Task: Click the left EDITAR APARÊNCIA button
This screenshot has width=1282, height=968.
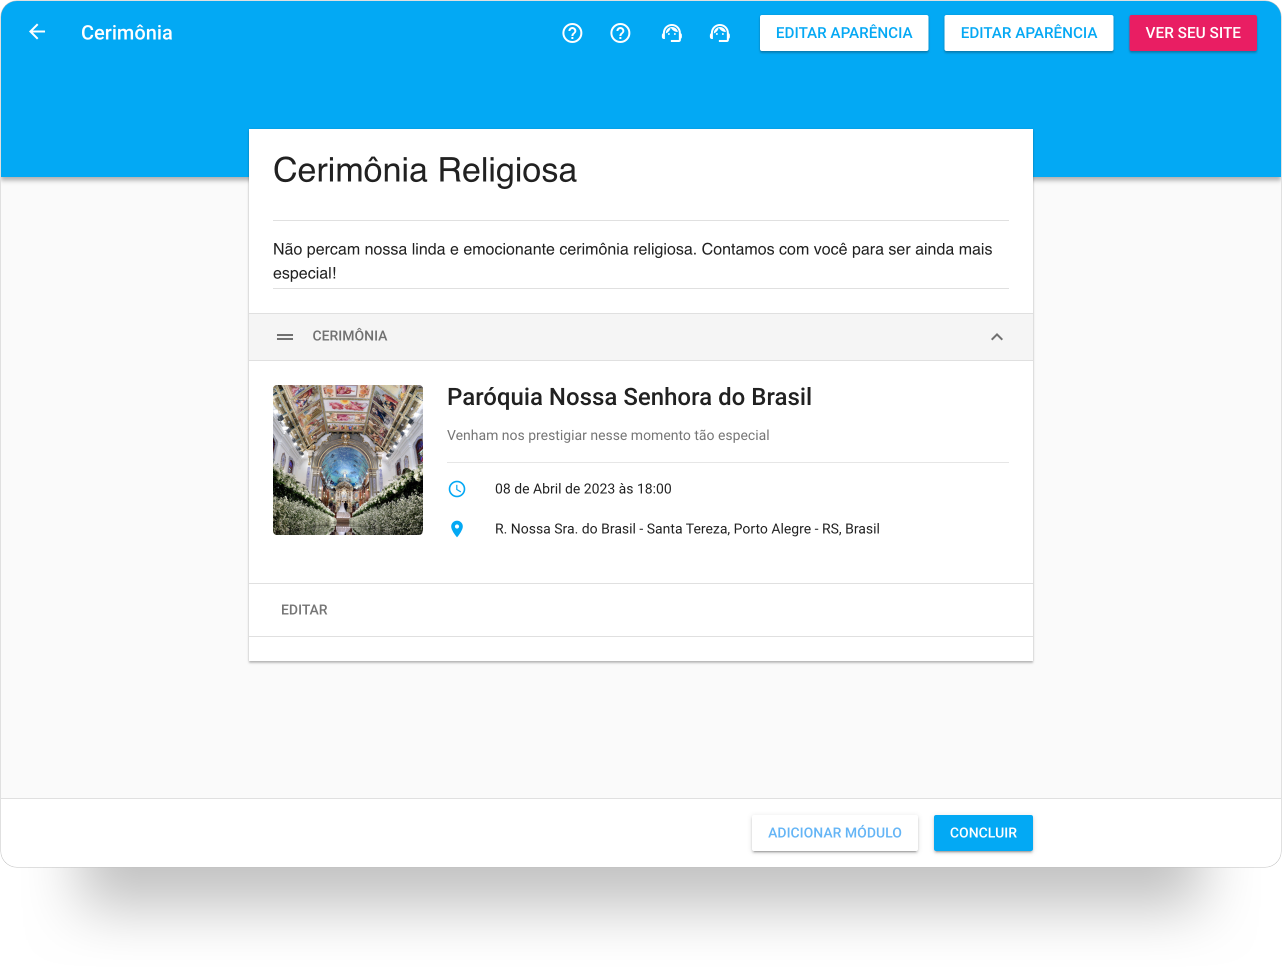Action: [844, 33]
